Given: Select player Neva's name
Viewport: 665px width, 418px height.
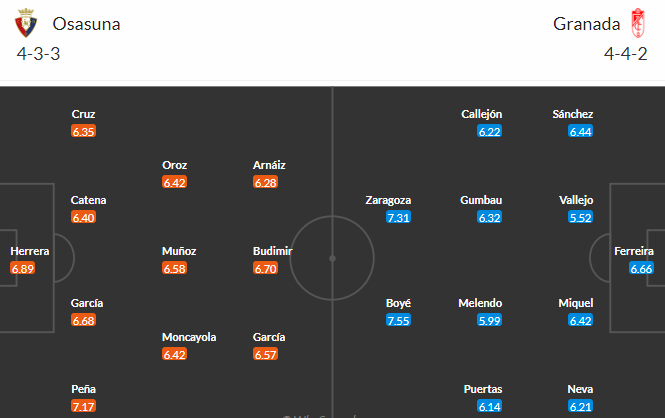Looking at the screenshot, I should [581, 389].
